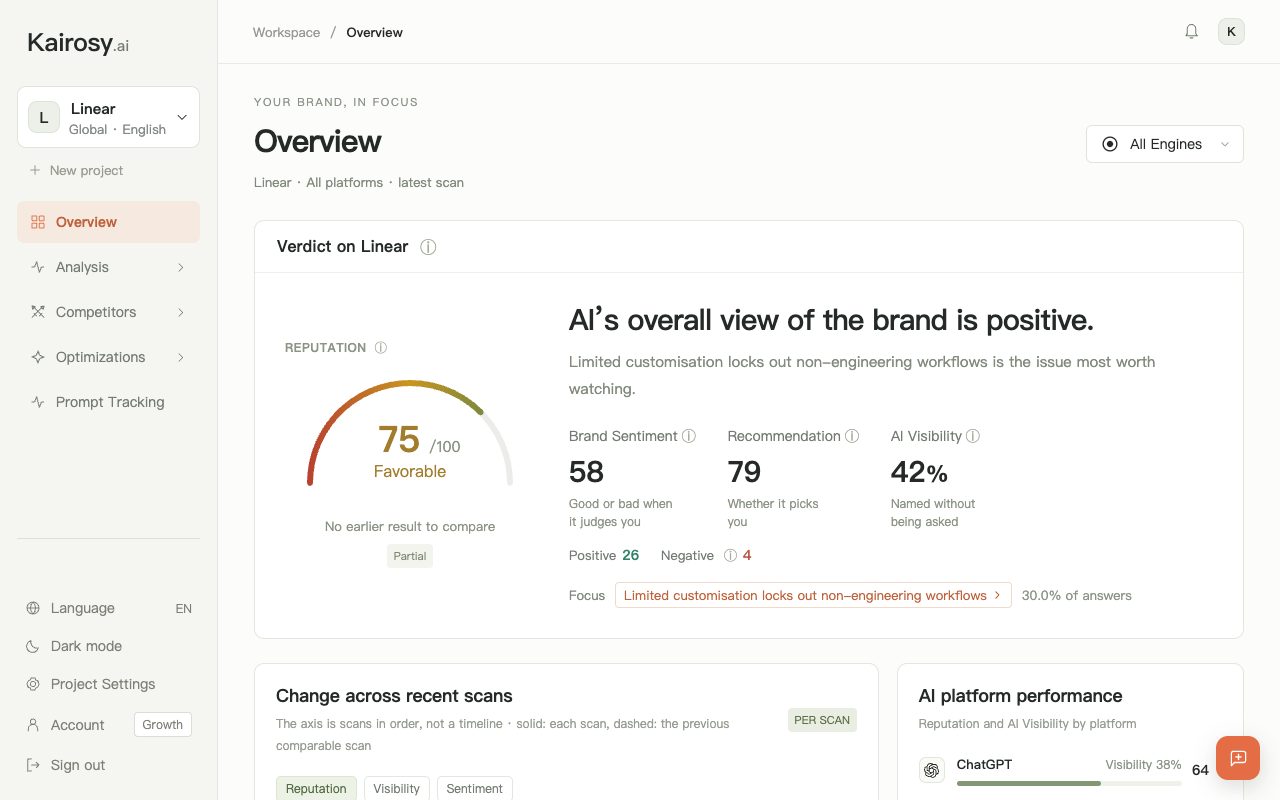Click the info icon beside Negative count

[730, 556]
